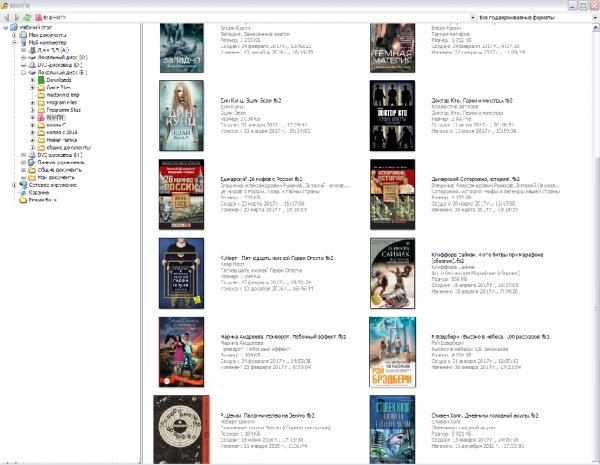Open the 26 мифов о России cover
This screenshot has height=465, width=600.
[x=181, y=194]
